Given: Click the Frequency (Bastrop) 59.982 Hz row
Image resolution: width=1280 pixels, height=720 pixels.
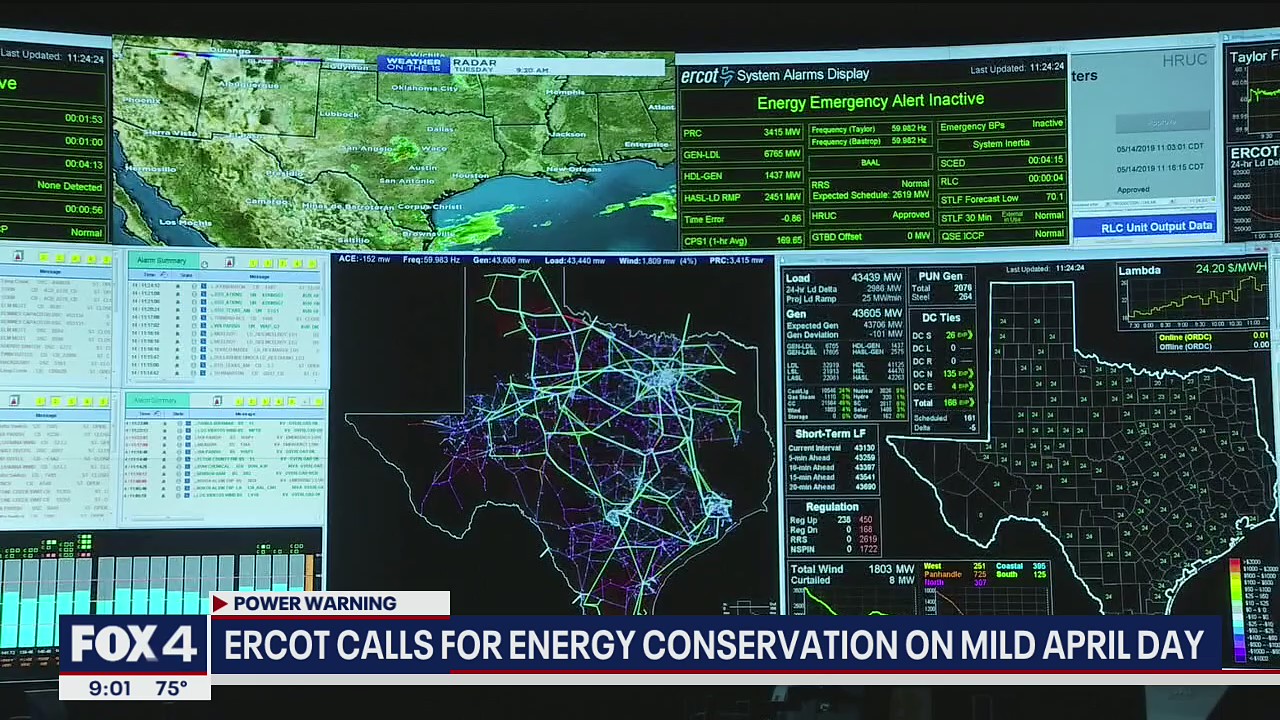Looking at the screenshot, I should click(871, 141).
